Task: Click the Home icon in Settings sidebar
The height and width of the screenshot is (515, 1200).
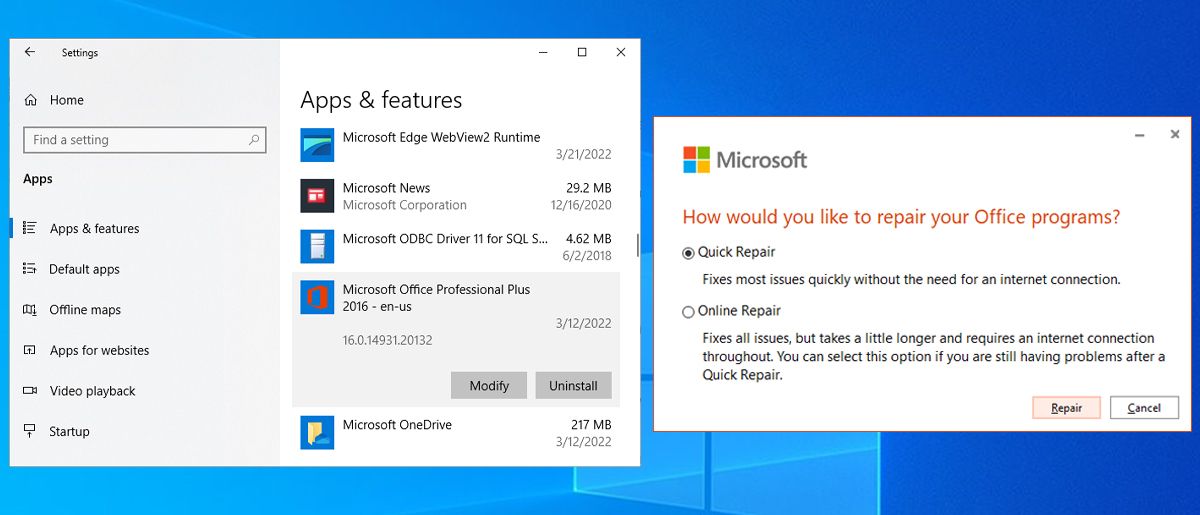Action: click(31, 100)
